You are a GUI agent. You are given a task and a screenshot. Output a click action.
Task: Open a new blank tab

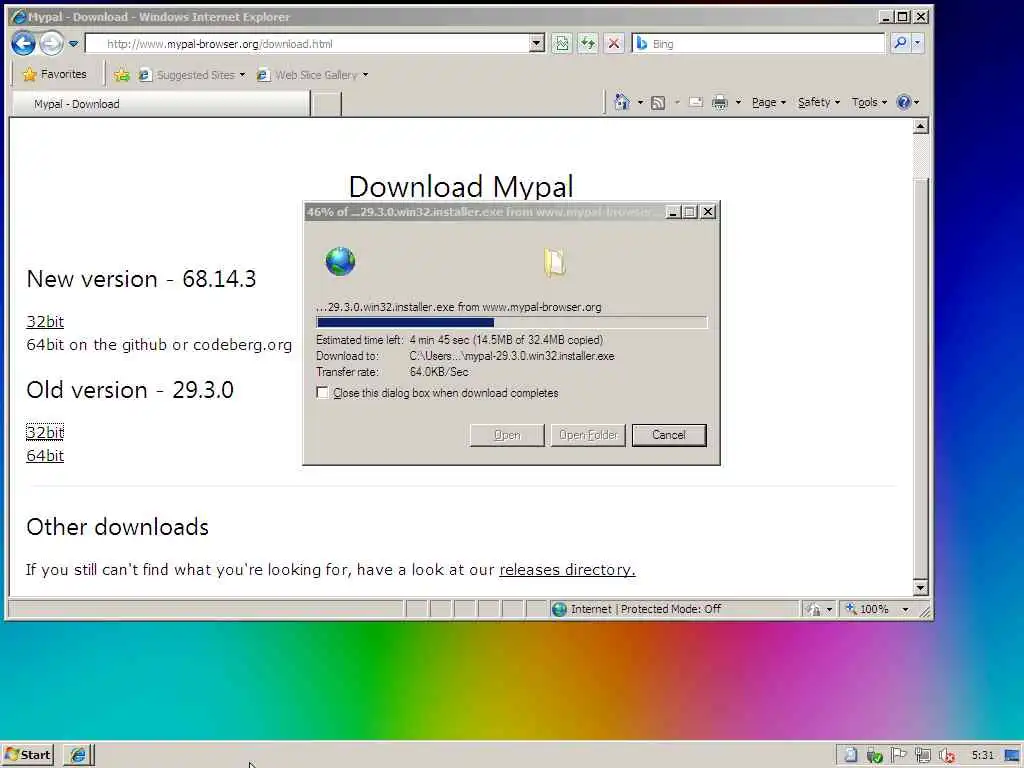(326, 104)
